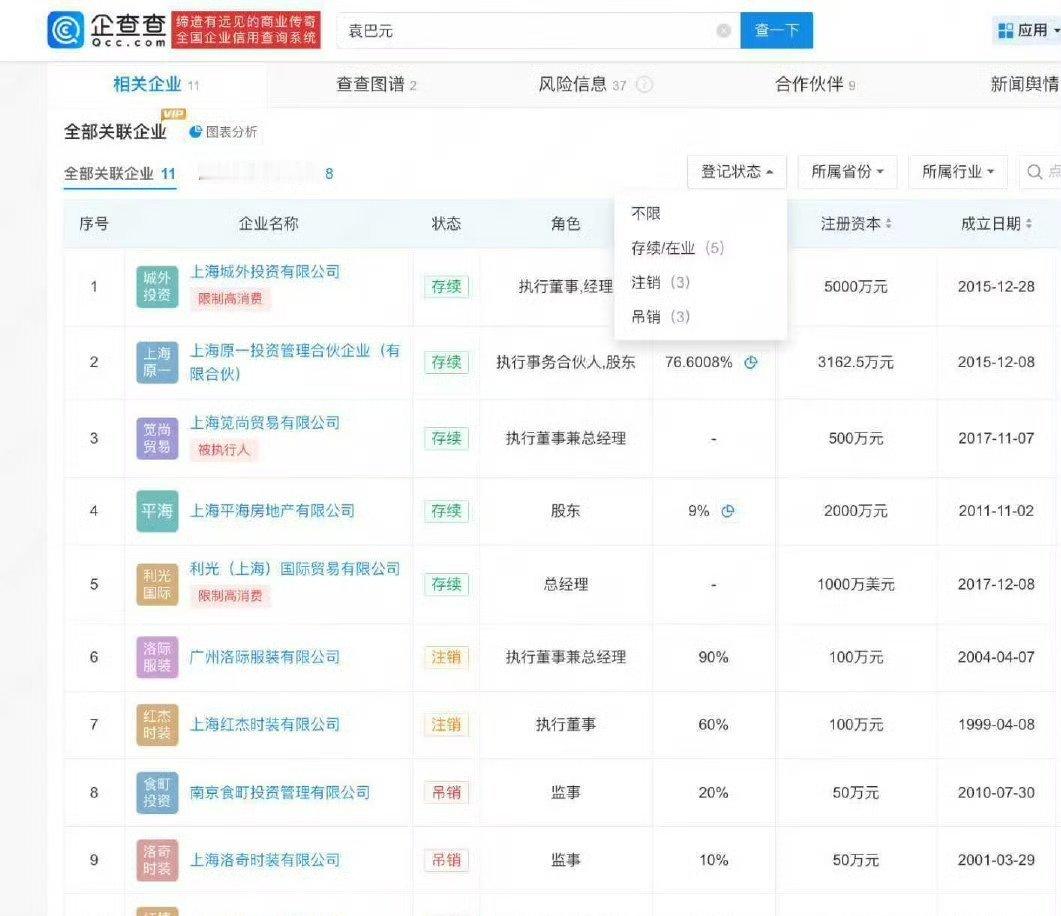The height and width of the screenshot is (916, 1061).
Task: Select 注销 (3) filter option
Action: click(660, 282)
